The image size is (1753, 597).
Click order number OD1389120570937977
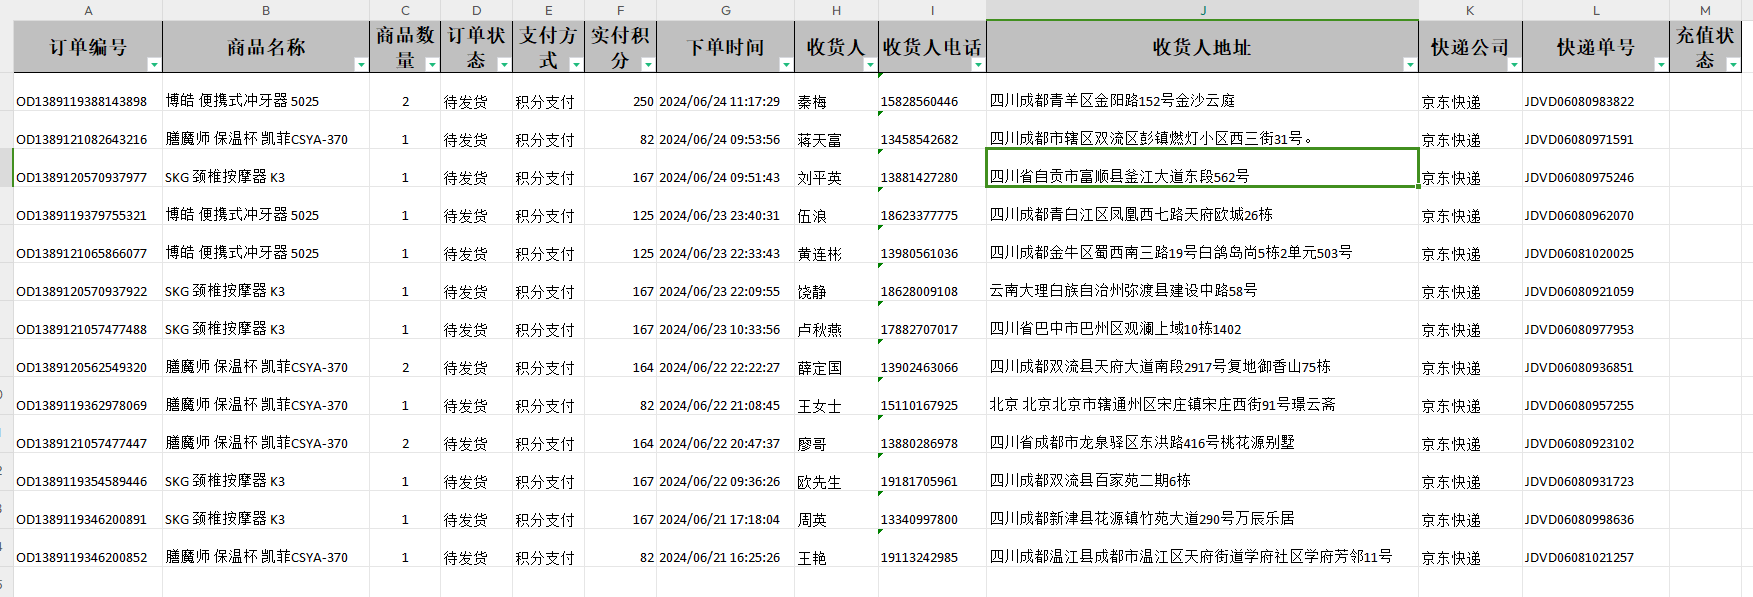click(82, 178)
